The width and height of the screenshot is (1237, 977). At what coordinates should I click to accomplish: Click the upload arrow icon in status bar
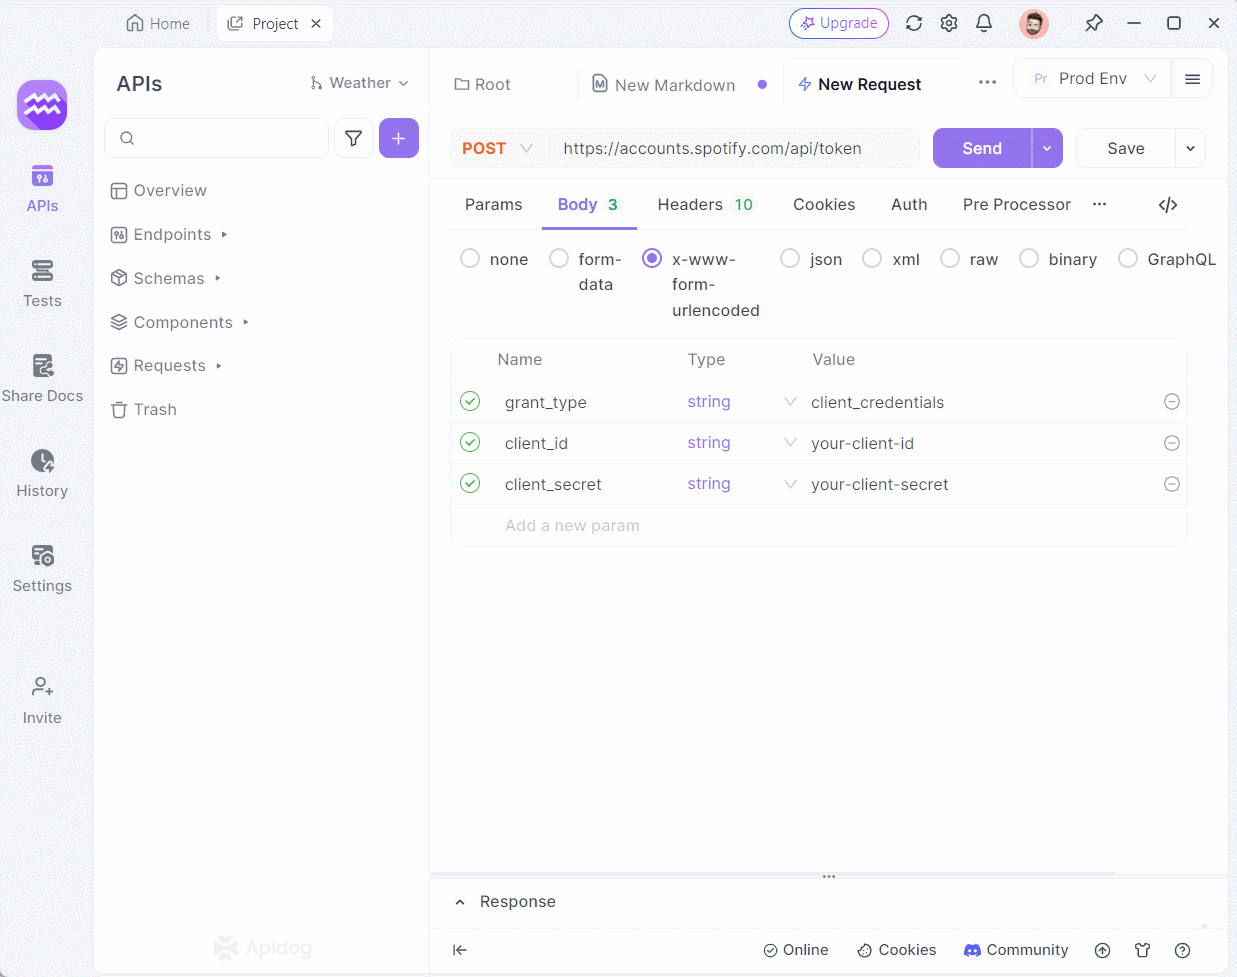click(1102, 950)
